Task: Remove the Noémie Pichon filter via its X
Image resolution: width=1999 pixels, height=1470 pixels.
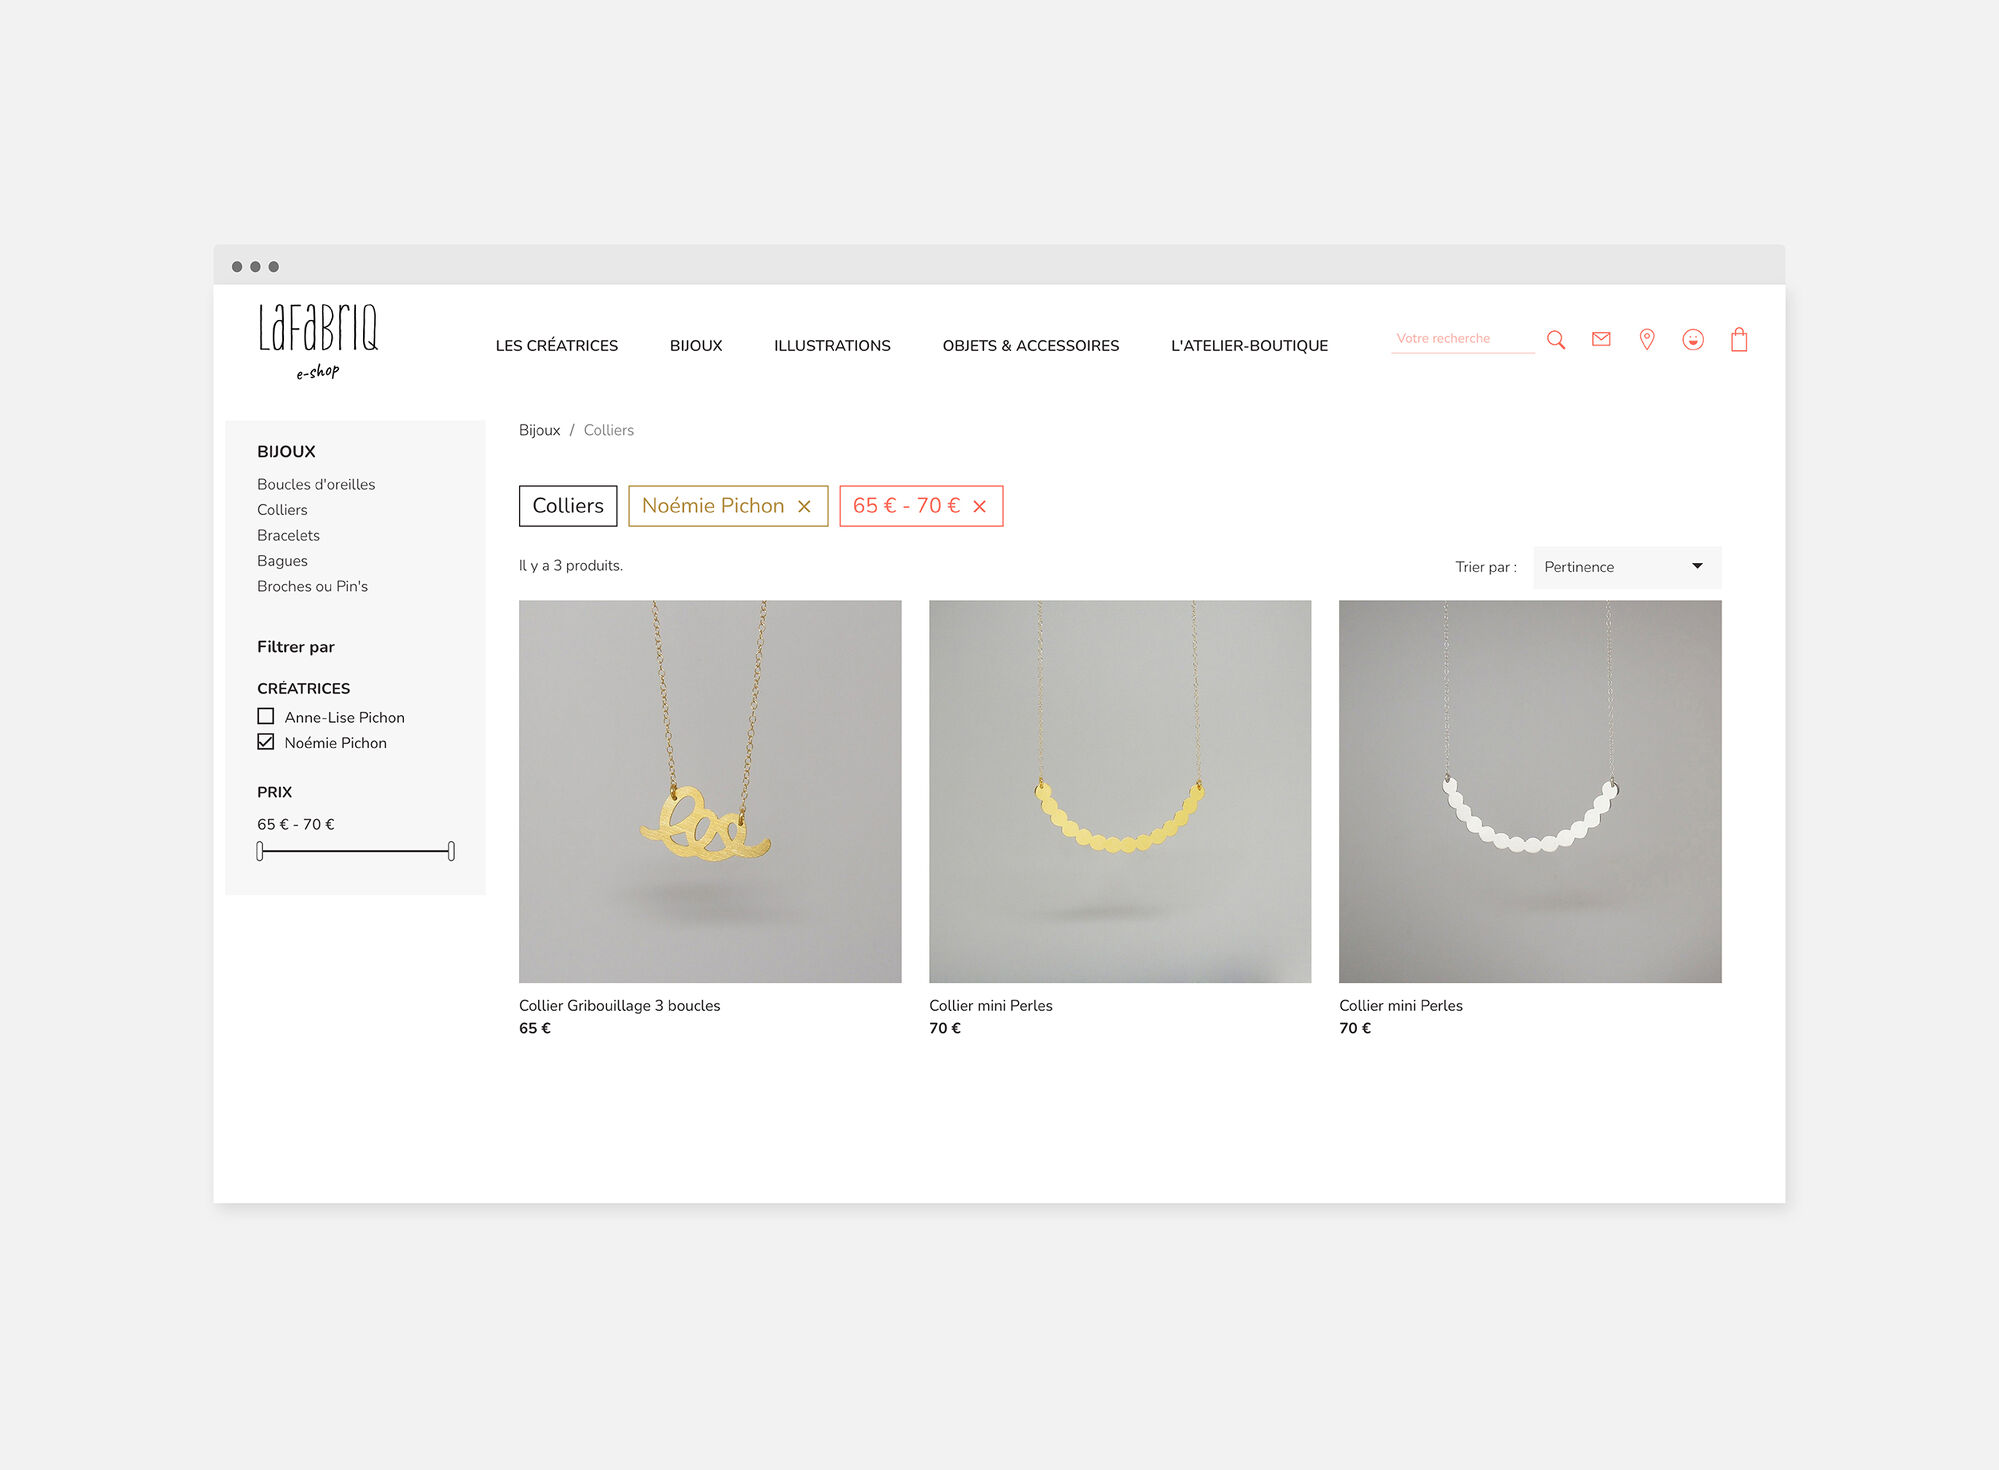Action: coord(804,506)
